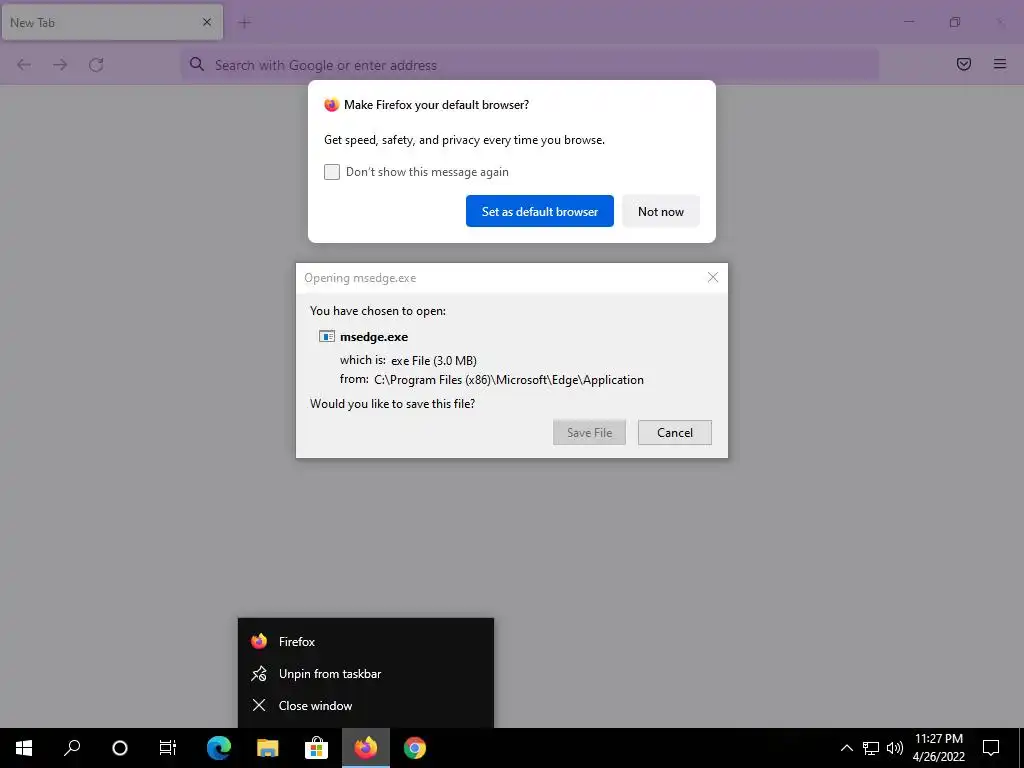Click the search or address bar
The width and height of the screenshot is (1024, 768).
530,65
